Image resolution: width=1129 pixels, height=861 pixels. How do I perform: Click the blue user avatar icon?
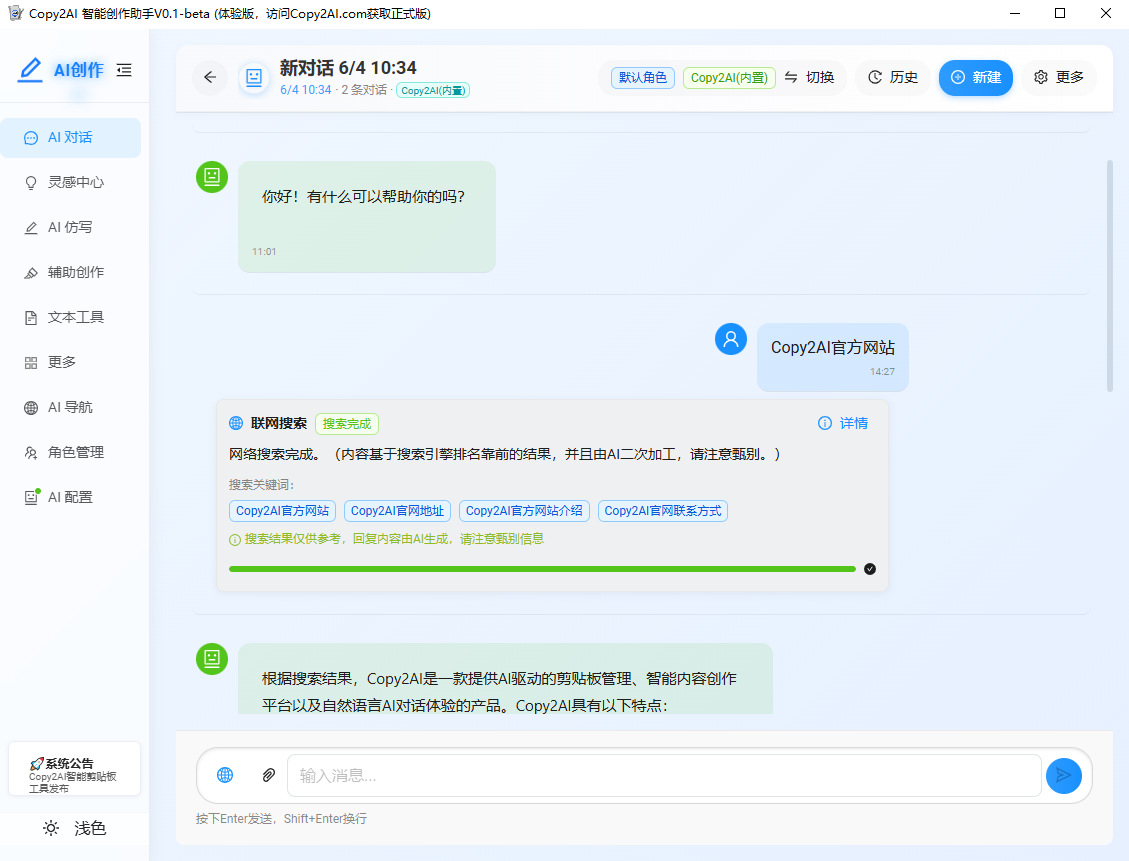731,339
